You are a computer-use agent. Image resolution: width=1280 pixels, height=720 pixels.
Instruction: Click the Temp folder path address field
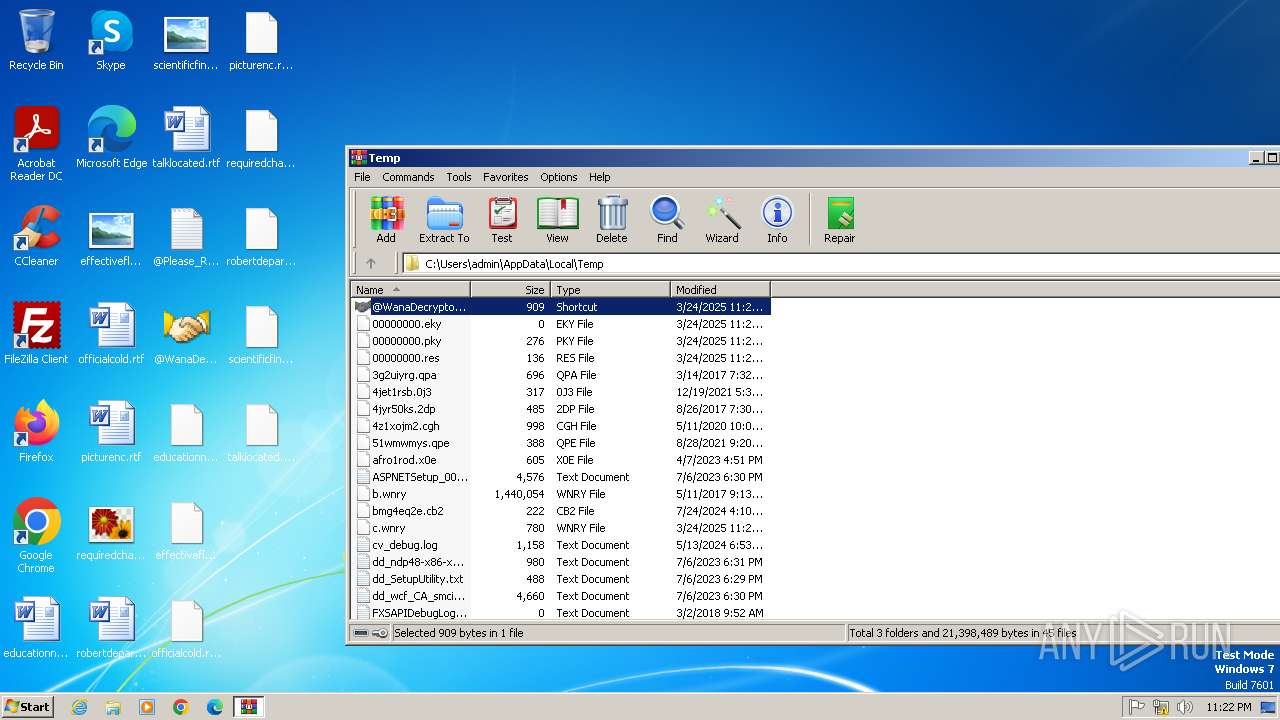click(x=840, y=264)
